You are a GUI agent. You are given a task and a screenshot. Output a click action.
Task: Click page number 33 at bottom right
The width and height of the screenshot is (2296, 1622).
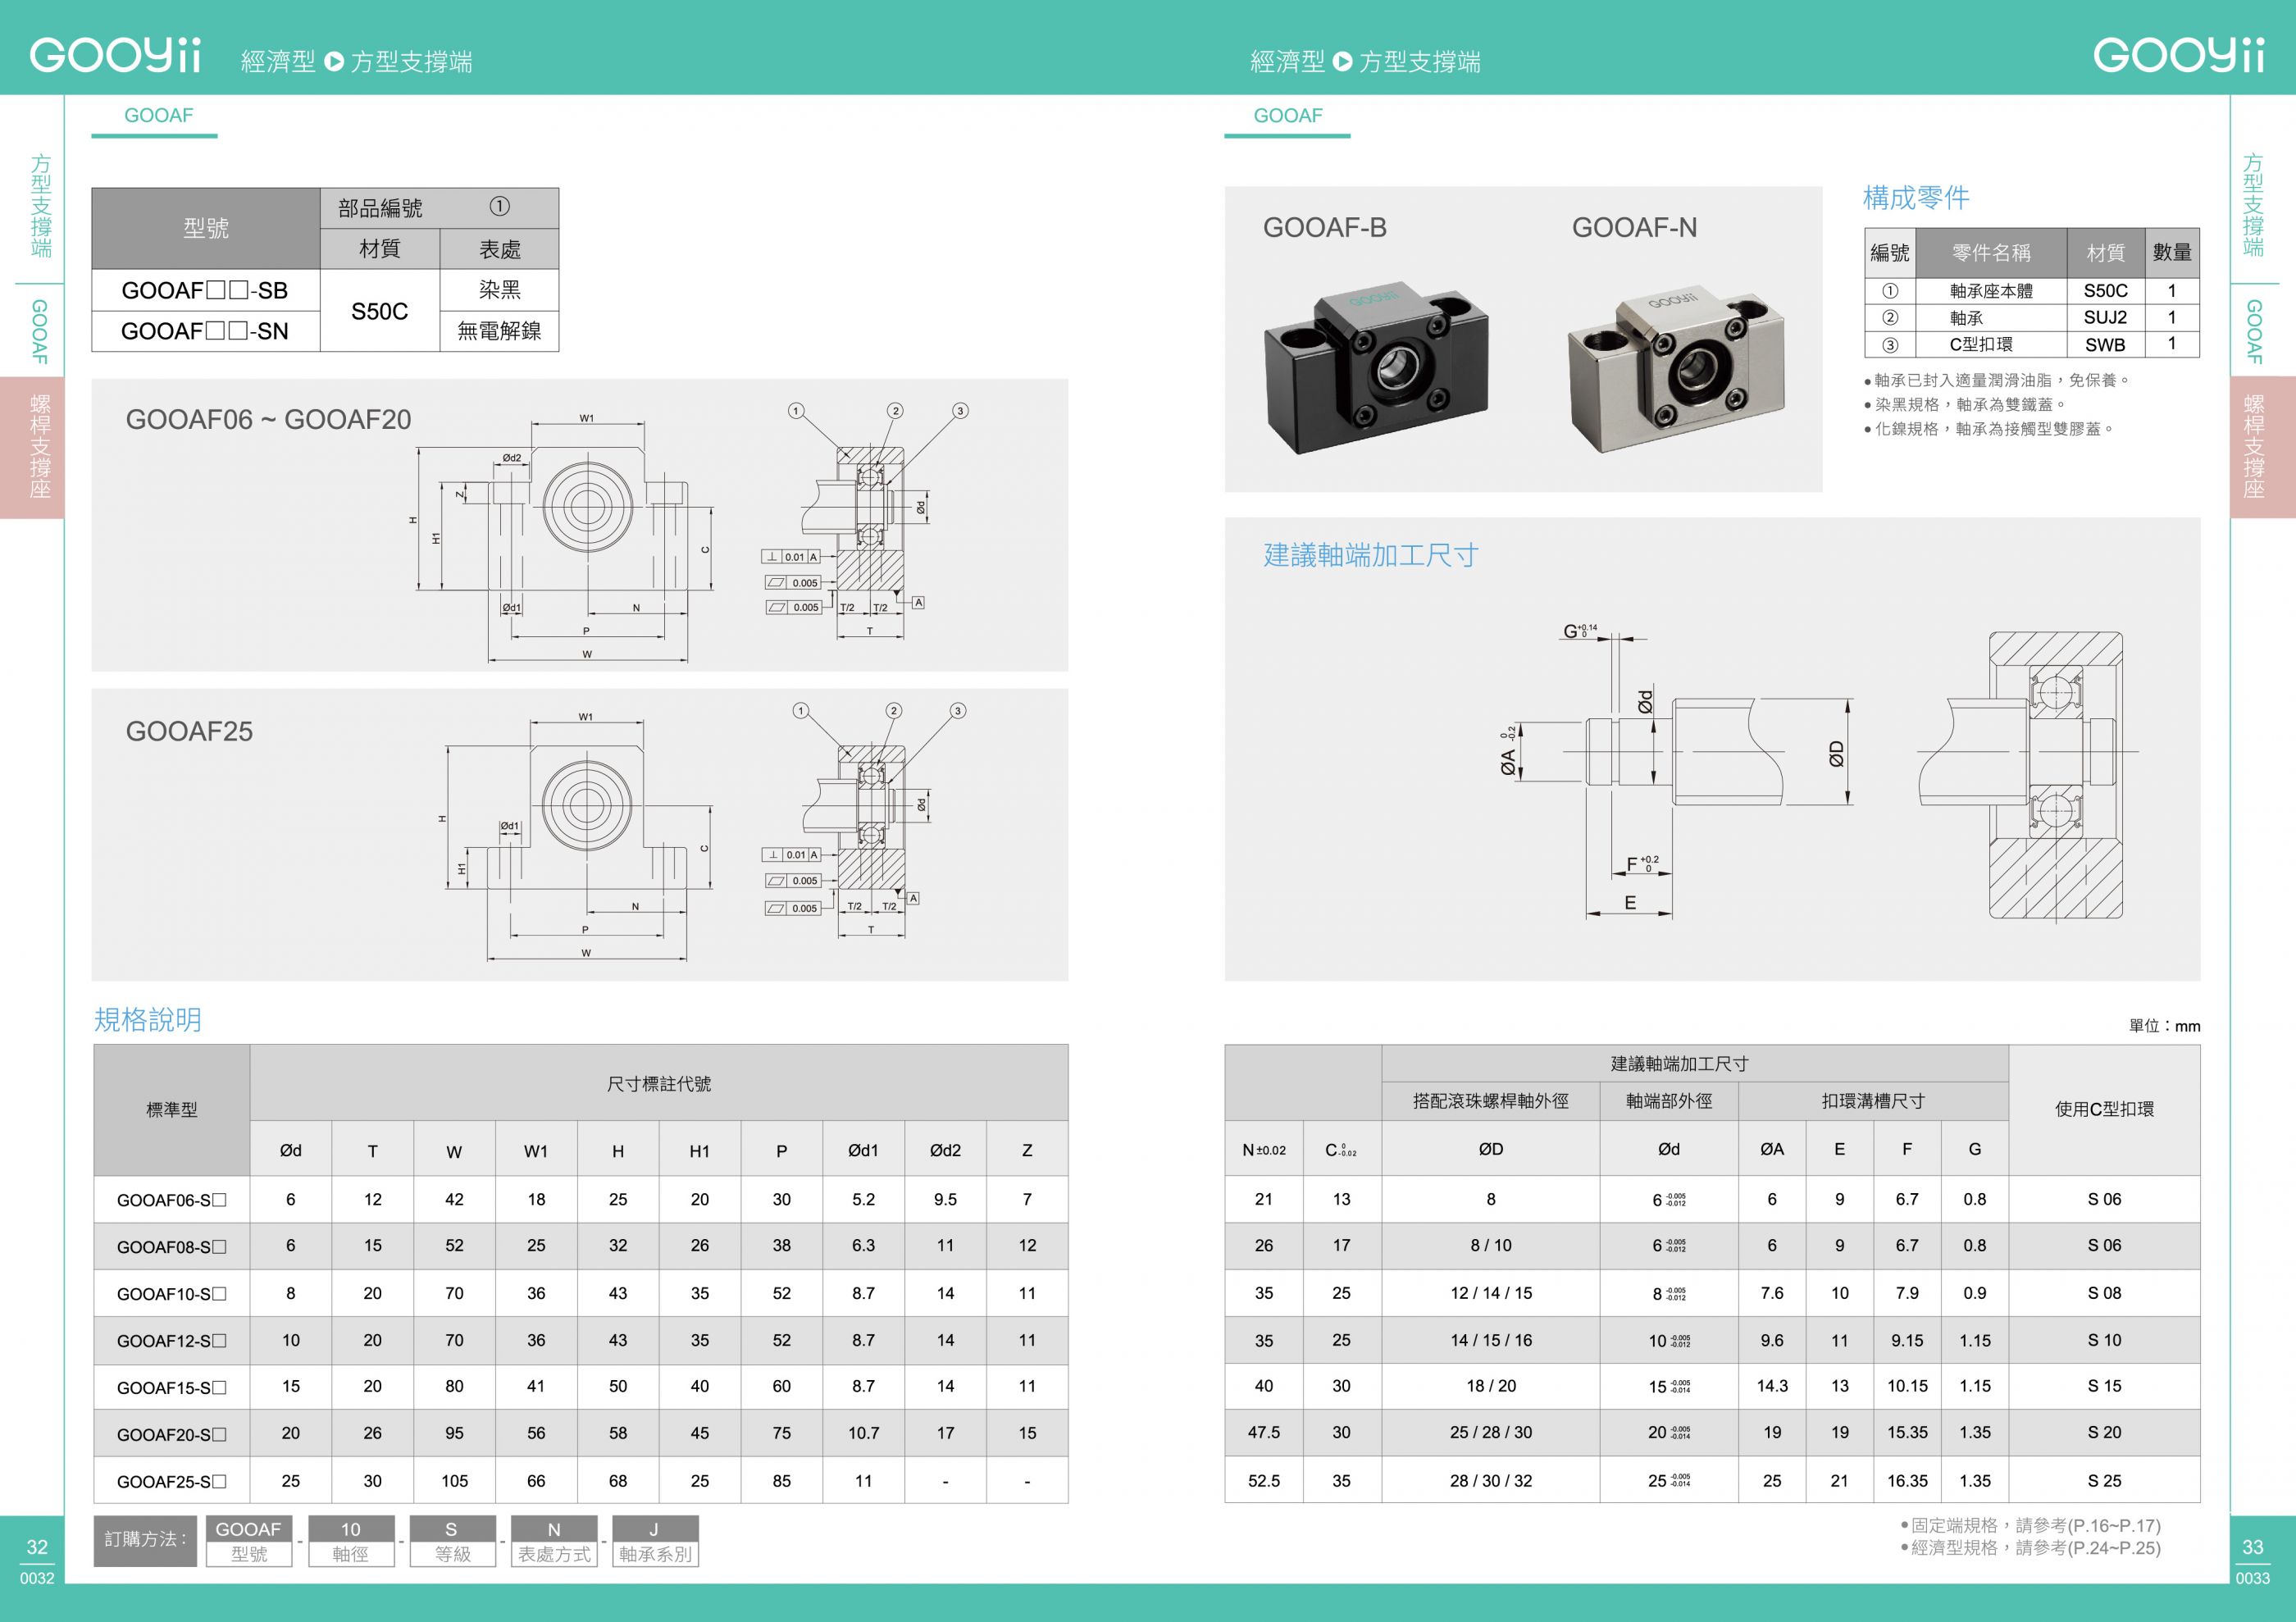[2252, 1547]
